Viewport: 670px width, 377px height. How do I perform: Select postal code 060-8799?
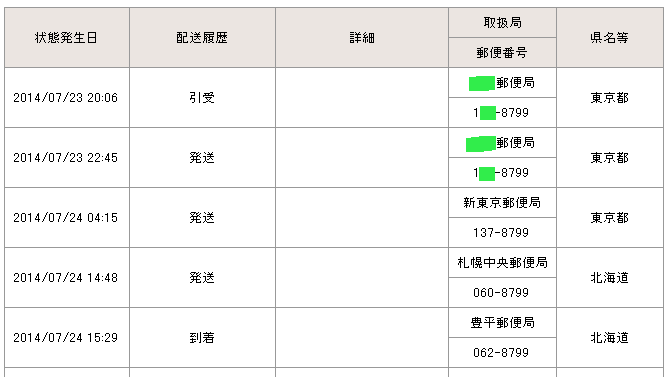point(501,292)
